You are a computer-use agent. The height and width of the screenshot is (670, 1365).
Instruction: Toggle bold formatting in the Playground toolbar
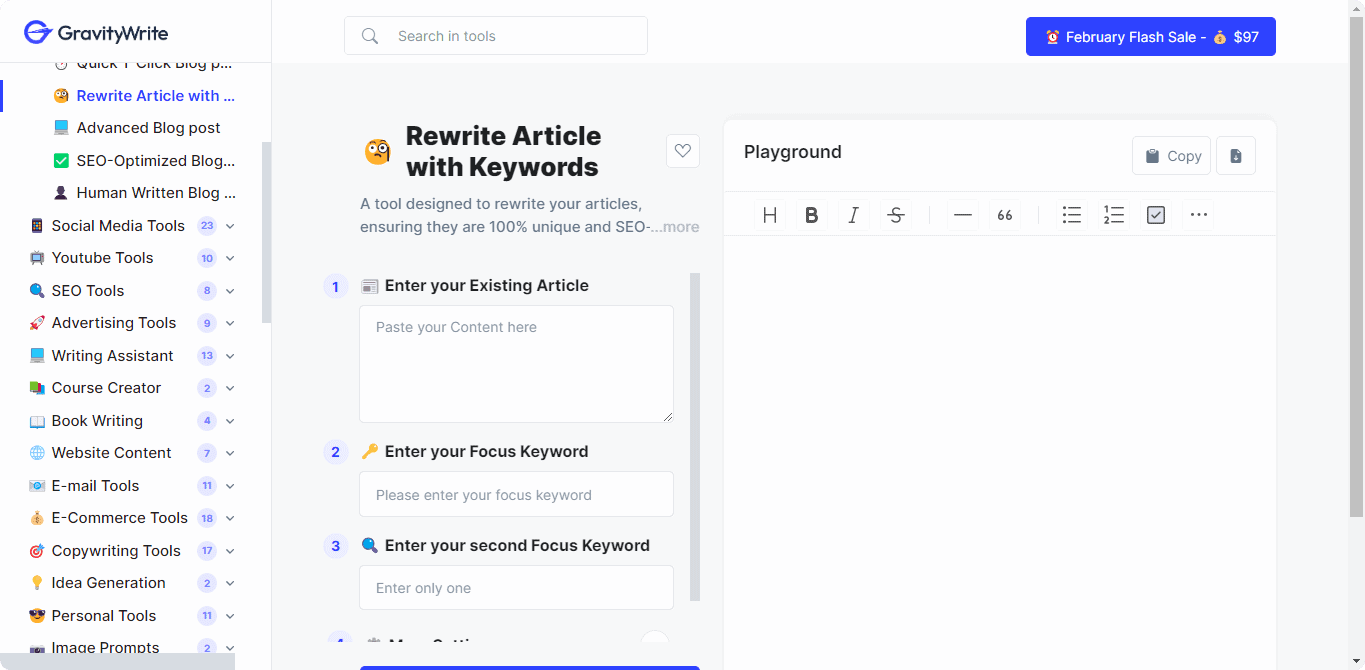811,214
